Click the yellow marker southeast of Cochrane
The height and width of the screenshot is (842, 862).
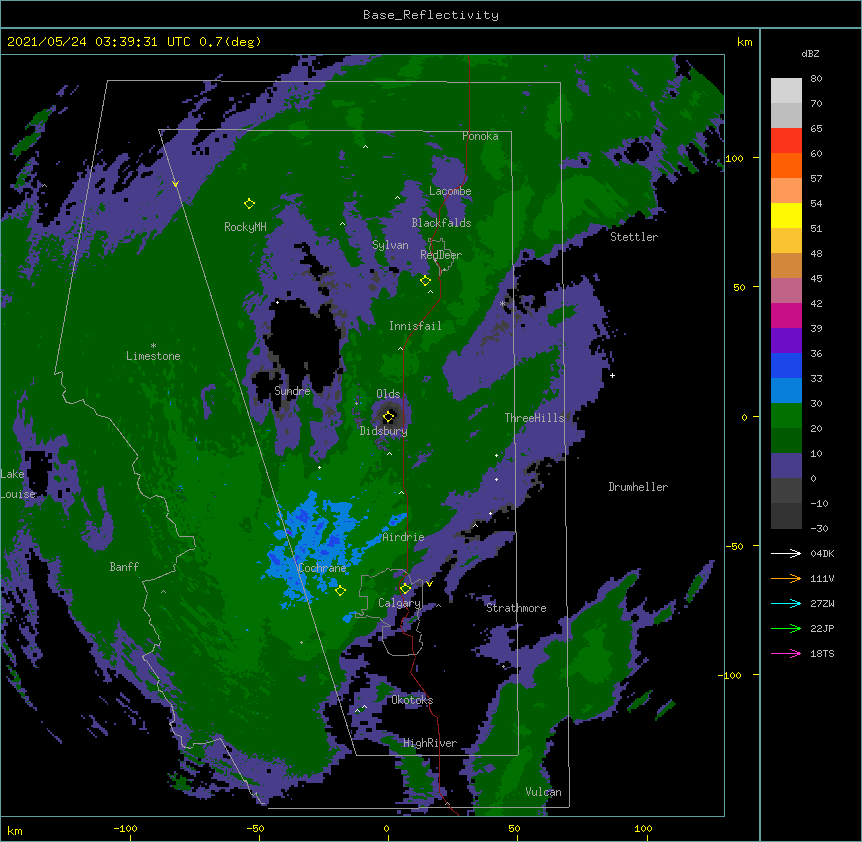tap(340, 591)
